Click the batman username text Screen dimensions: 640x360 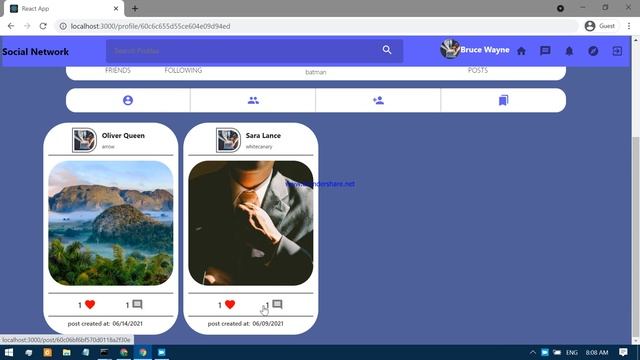(x=316, y=72)
